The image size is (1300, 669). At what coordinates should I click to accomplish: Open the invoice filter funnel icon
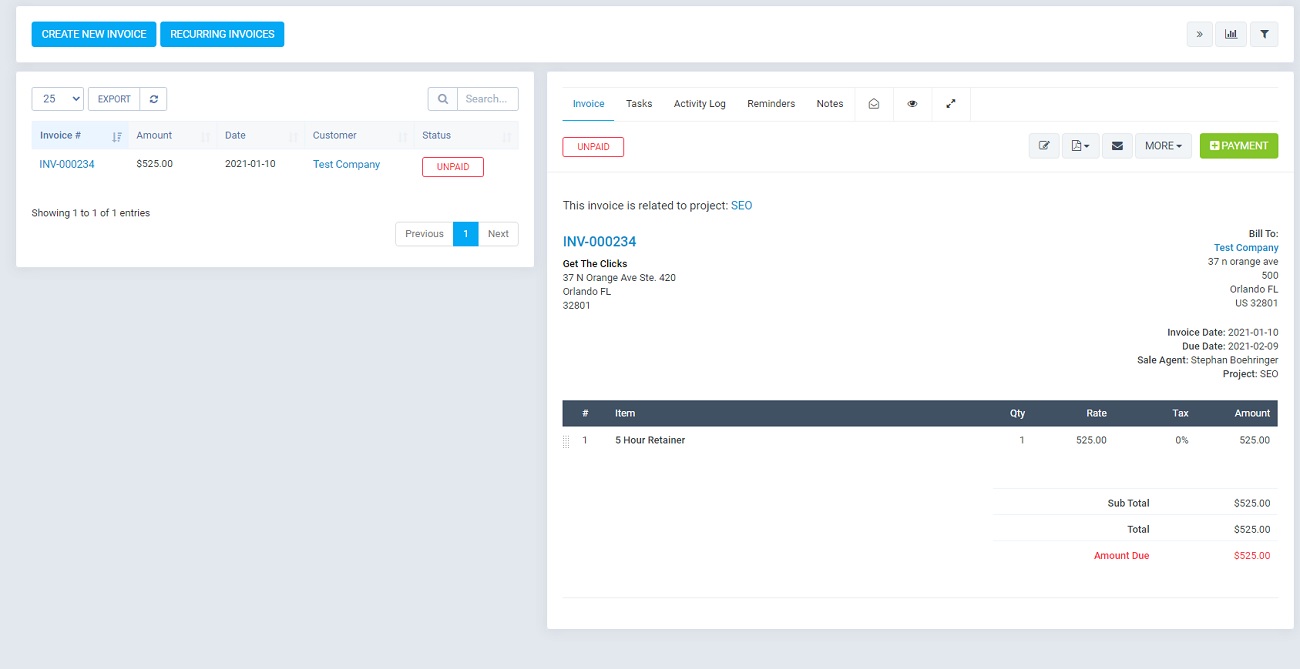[x=1264, y=34]
